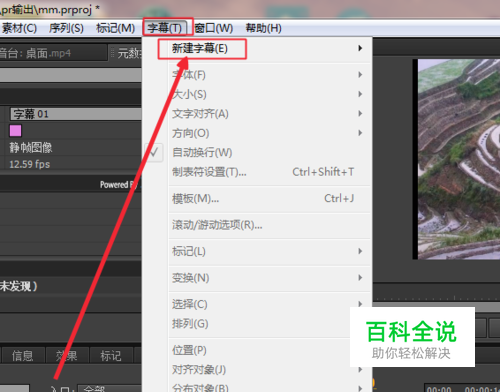
Task: Toggle the 自动换行(W) checkmark
Action: (x=154, y=153)
